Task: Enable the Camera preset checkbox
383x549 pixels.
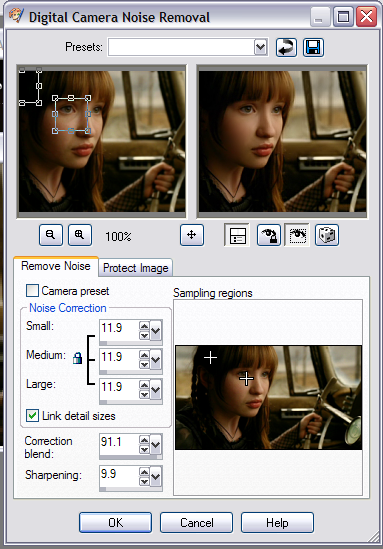Action: click(x=33, y=291)
